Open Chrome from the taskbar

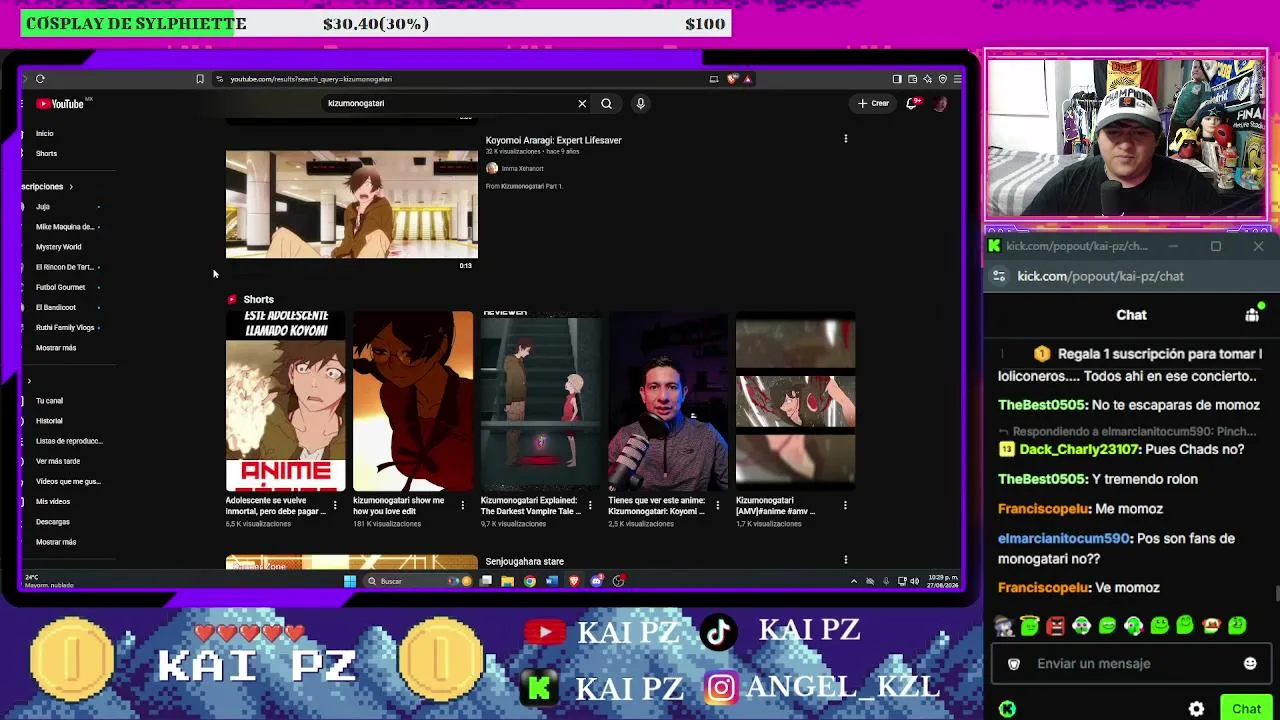tap(529, 581)
